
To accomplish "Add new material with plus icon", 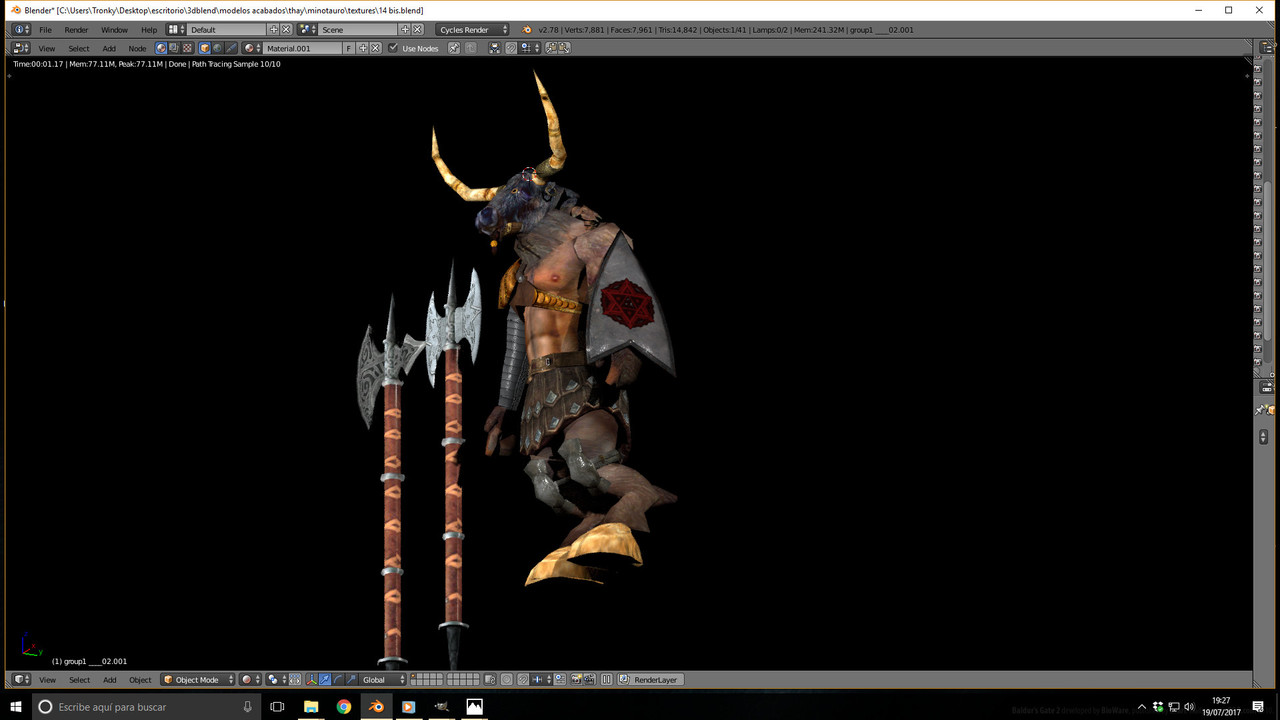I will (x=363, y=48).
